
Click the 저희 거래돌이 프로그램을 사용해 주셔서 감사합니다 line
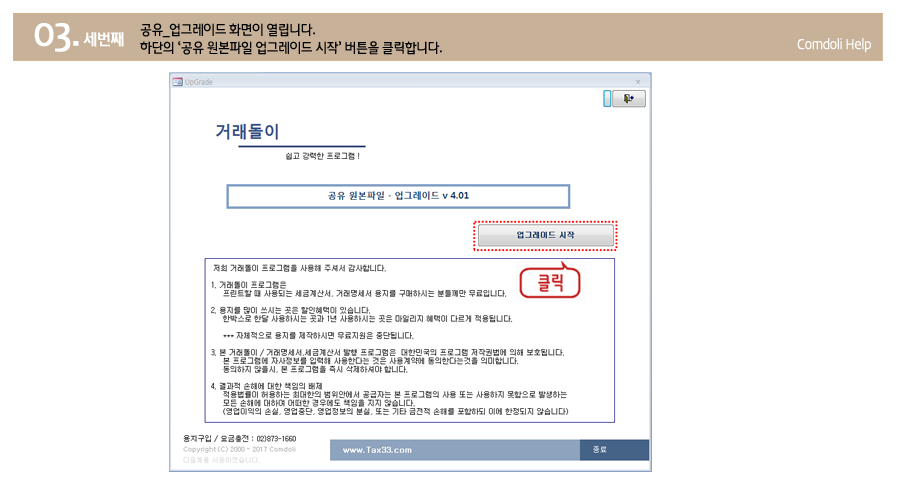[300, 268]
